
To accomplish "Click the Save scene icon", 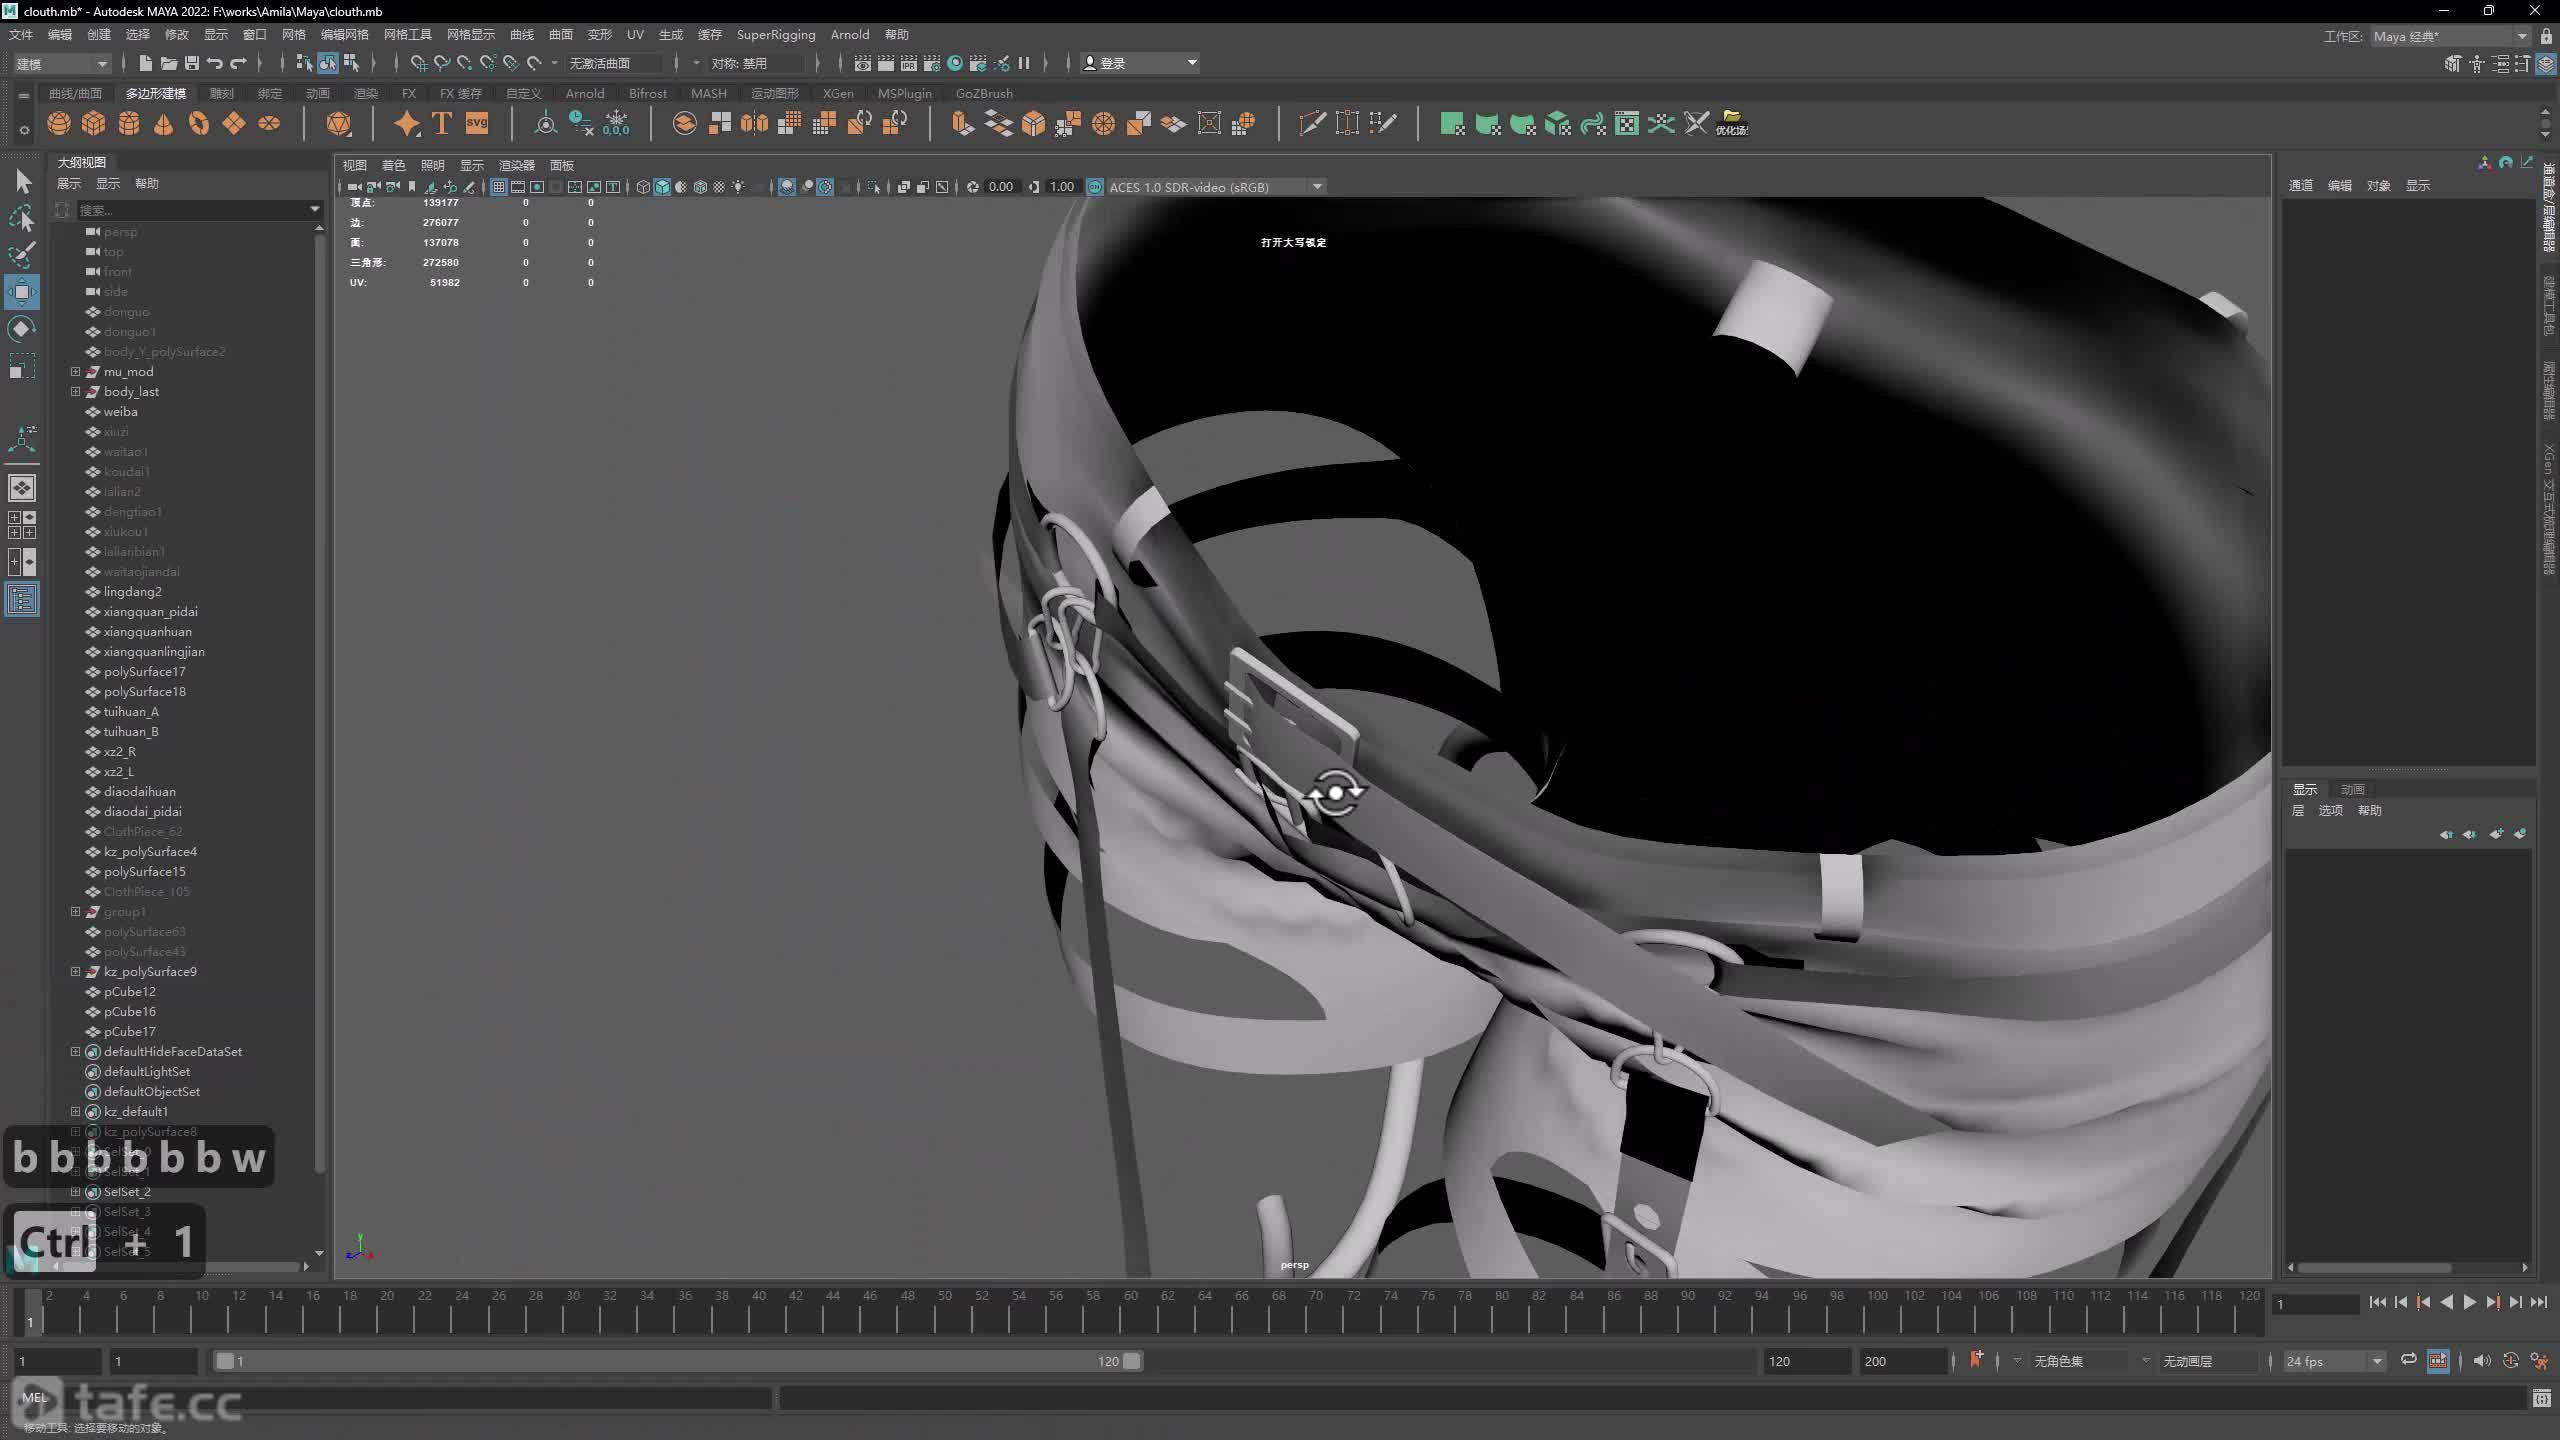I will (192, 63).
